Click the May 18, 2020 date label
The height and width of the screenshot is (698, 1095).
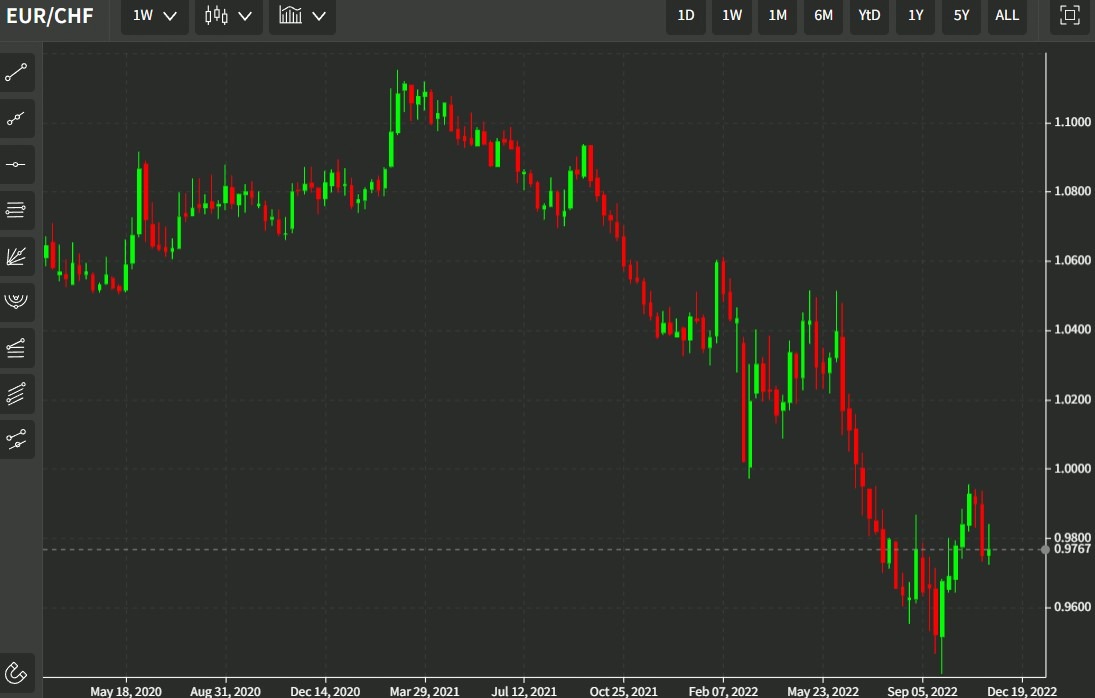click(x=126, y=691)
